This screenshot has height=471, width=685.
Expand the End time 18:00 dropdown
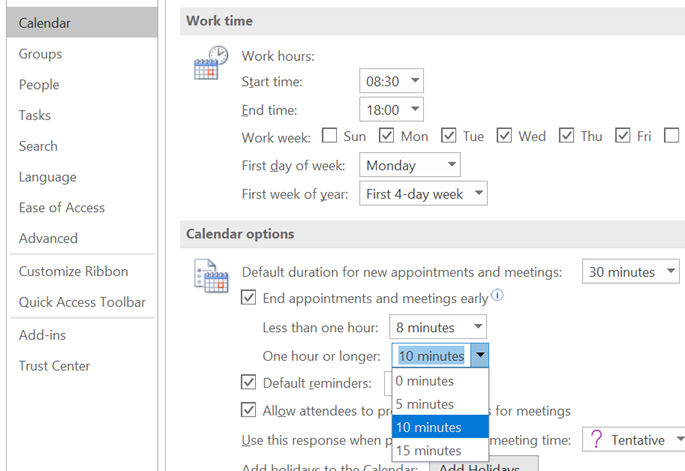391,109
